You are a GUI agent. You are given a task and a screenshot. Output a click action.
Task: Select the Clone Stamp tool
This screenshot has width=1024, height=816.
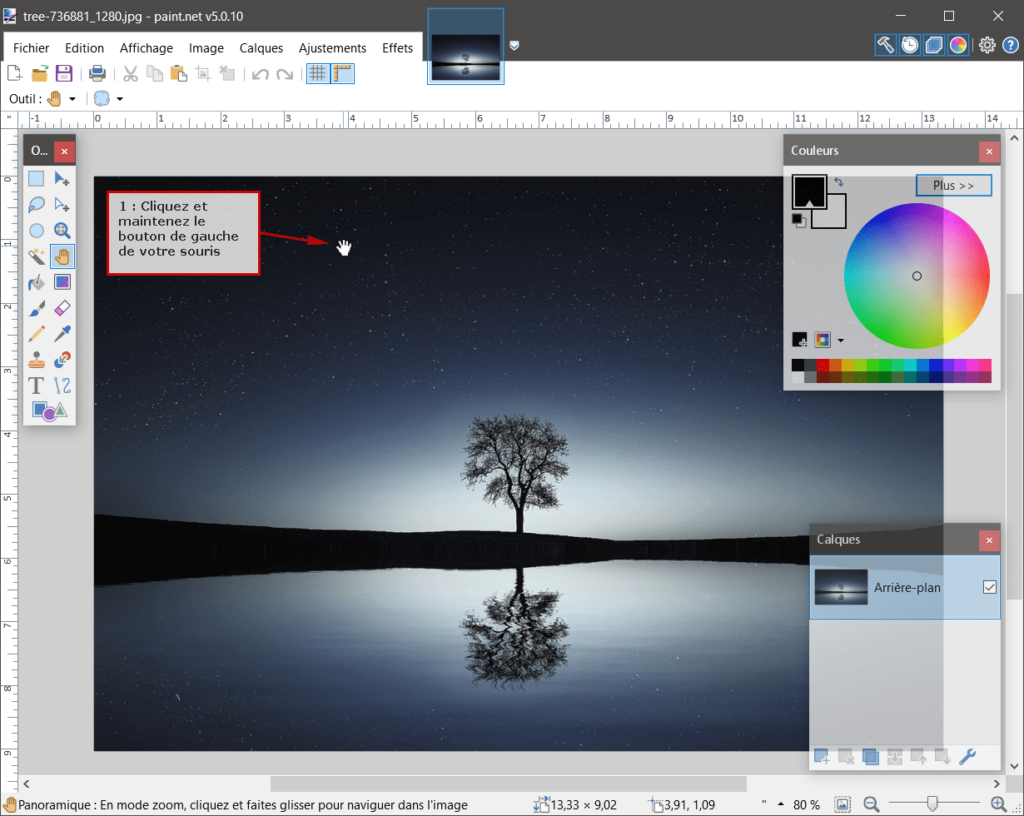click(36, 359)
